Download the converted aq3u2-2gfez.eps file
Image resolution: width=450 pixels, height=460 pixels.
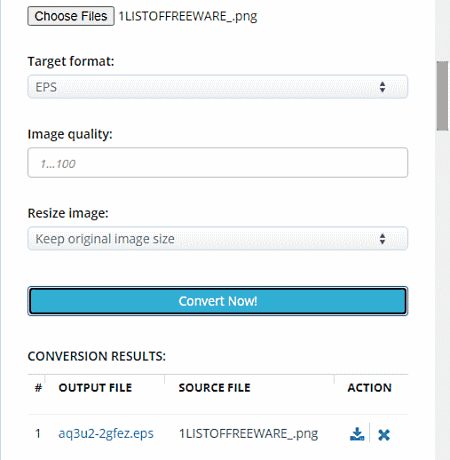[357, 434]
